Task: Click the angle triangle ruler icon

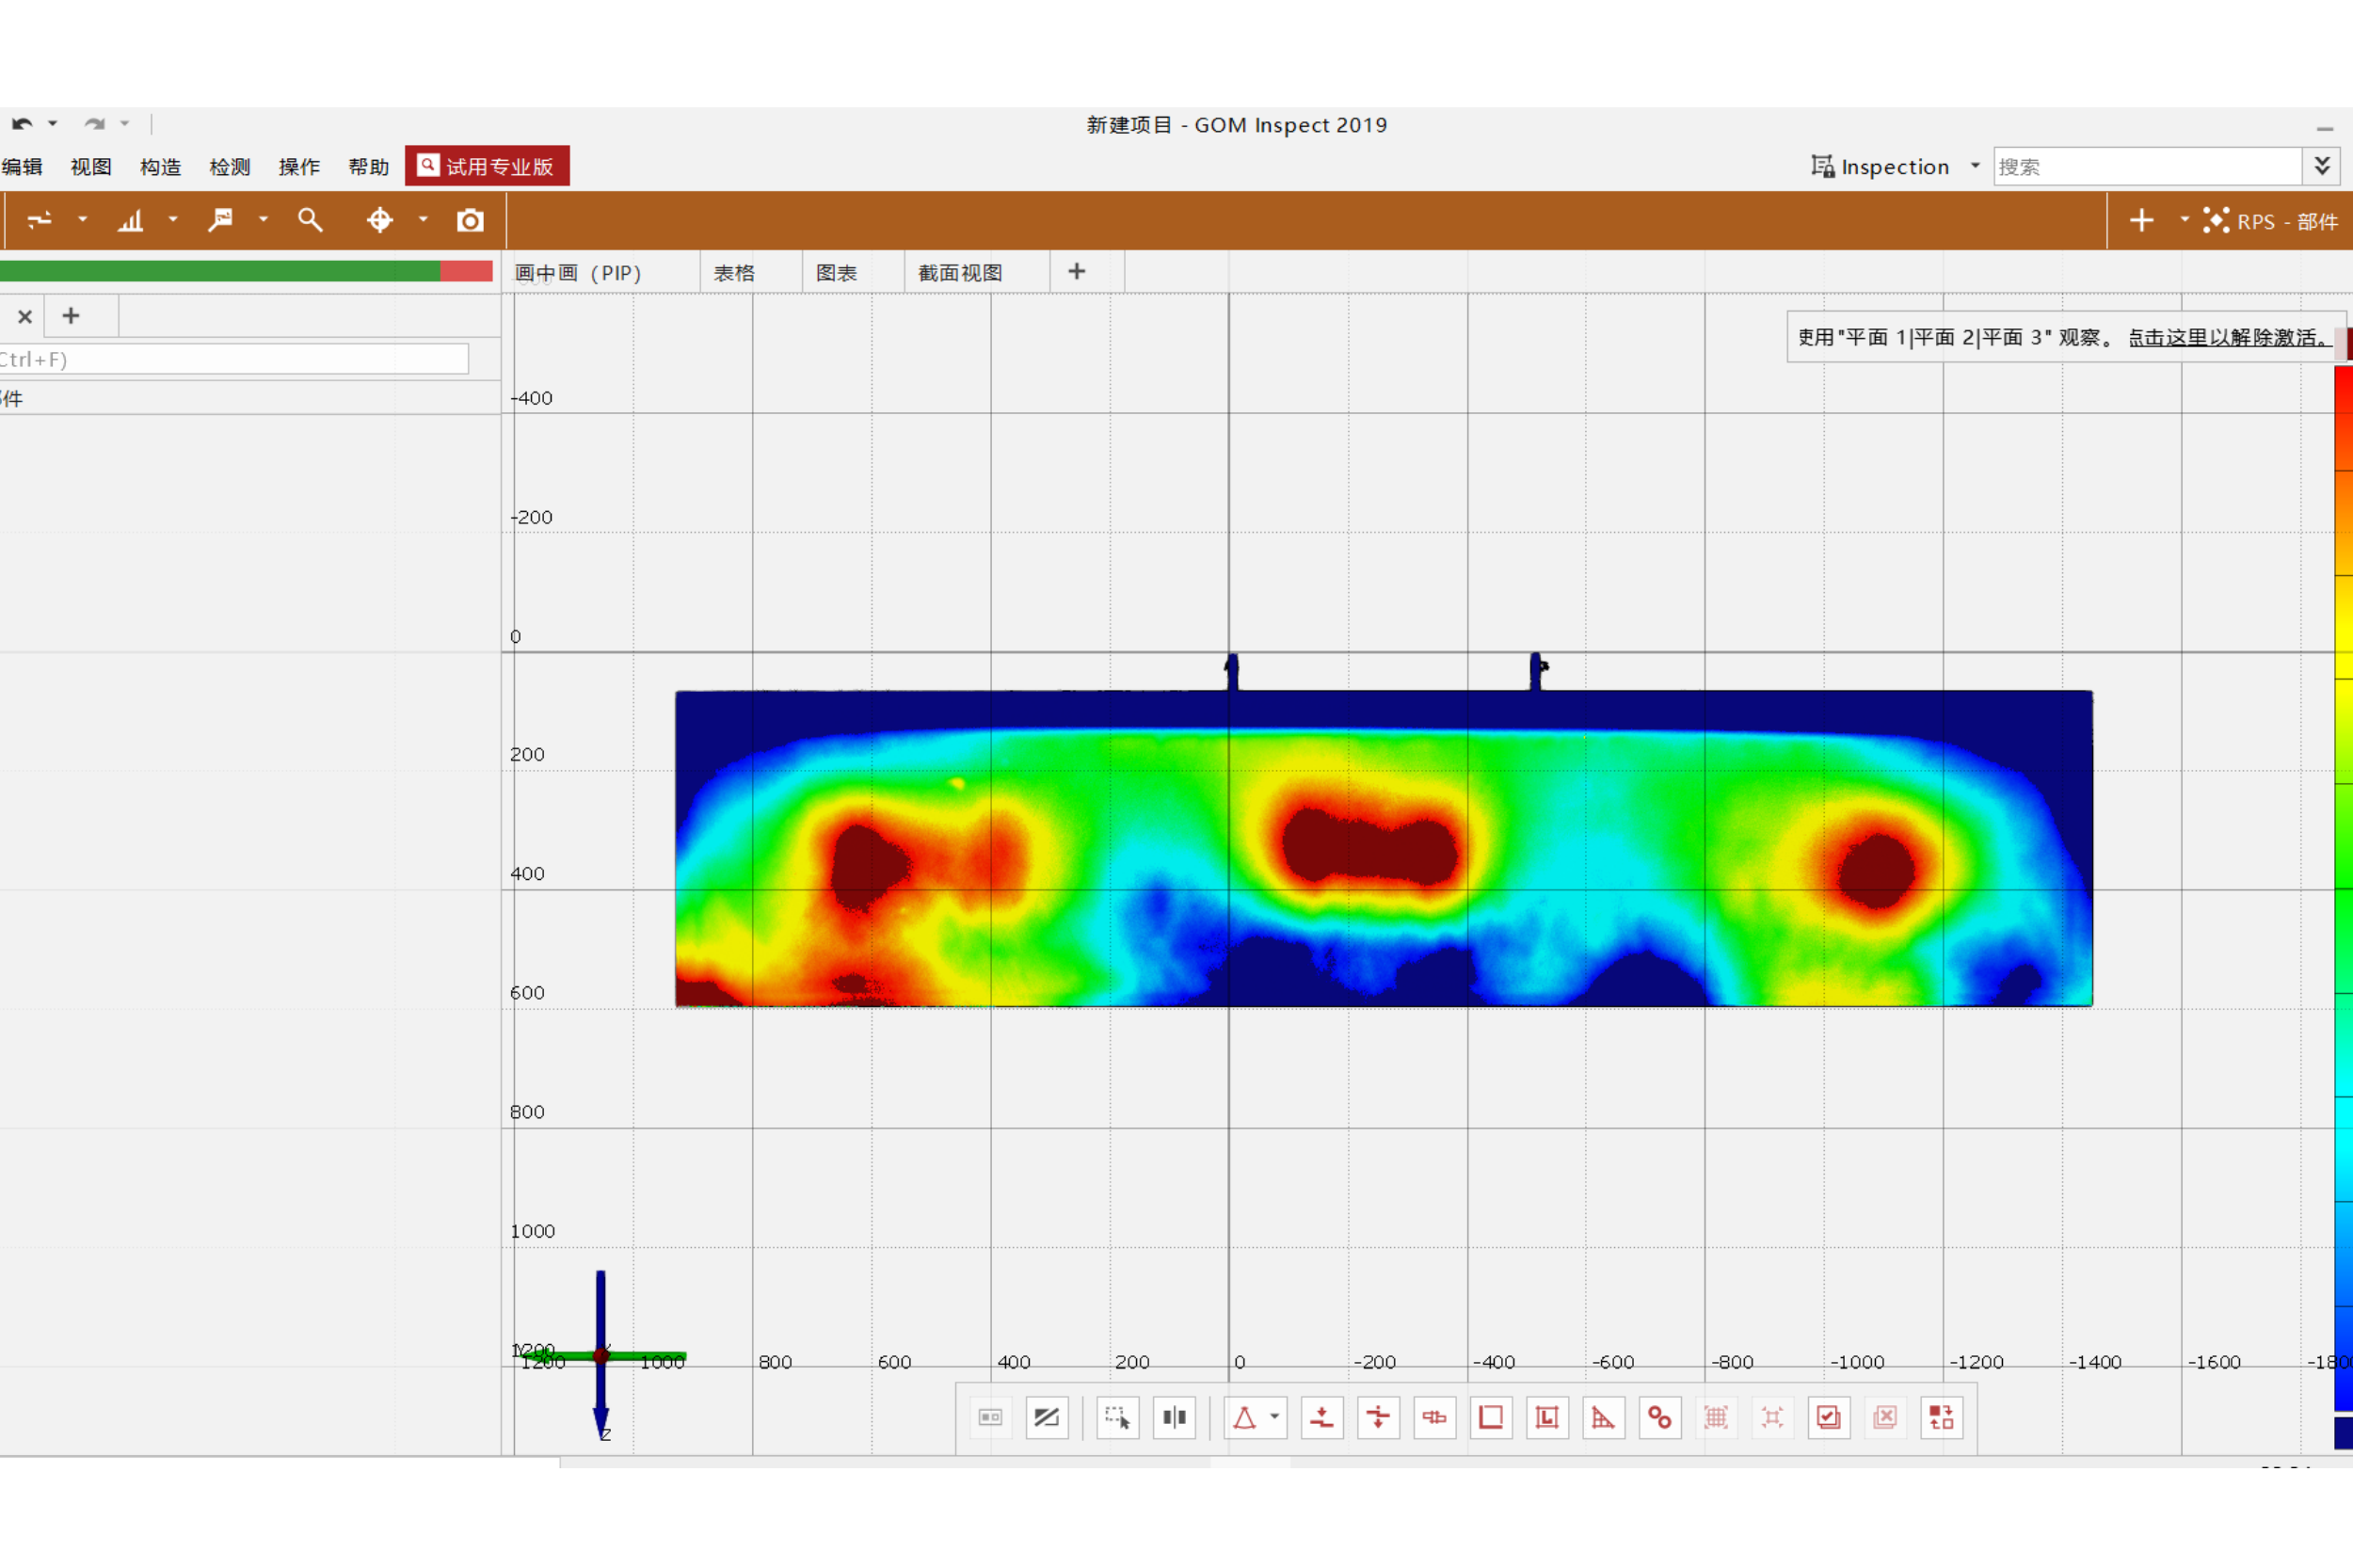Action: tap(1603, 1417)
